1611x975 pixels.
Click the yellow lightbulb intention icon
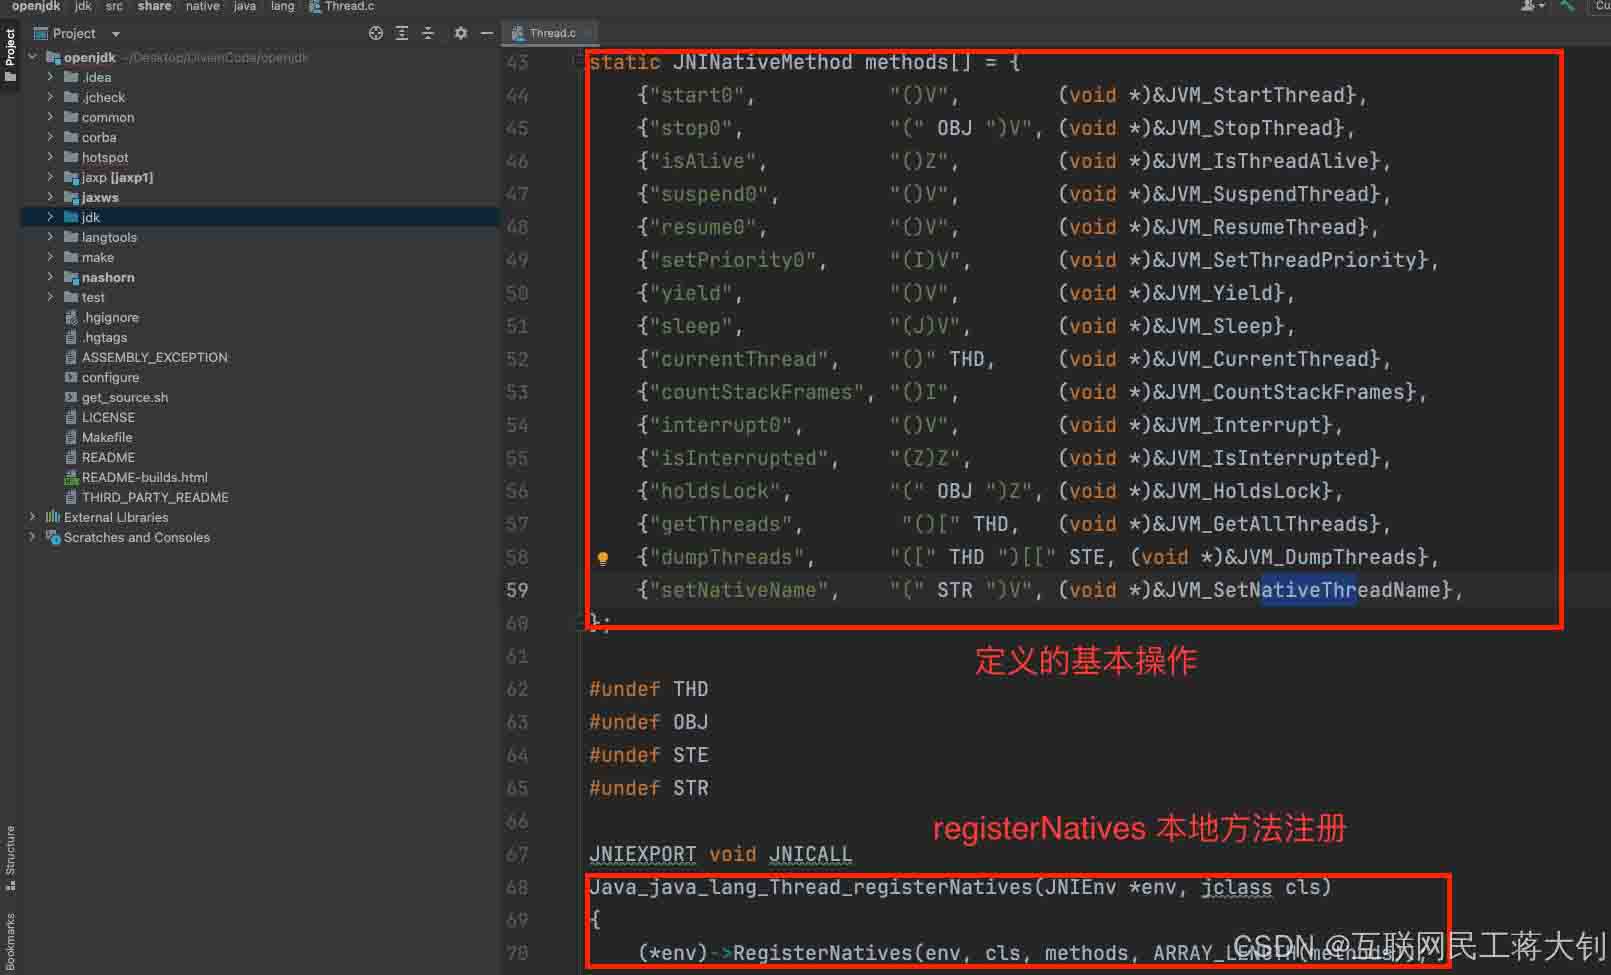point(603,559)
